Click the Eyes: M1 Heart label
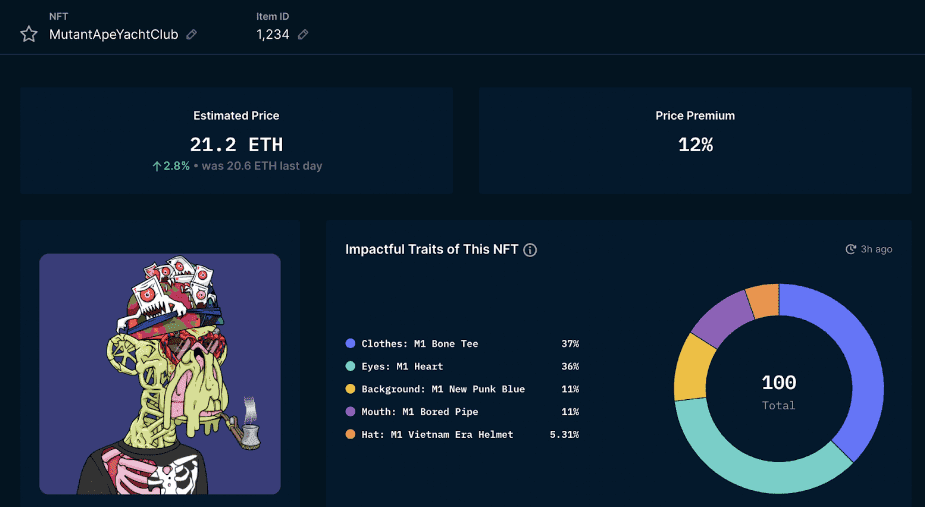The height and width of the screenshot is (507, 925). pos(402,367)
